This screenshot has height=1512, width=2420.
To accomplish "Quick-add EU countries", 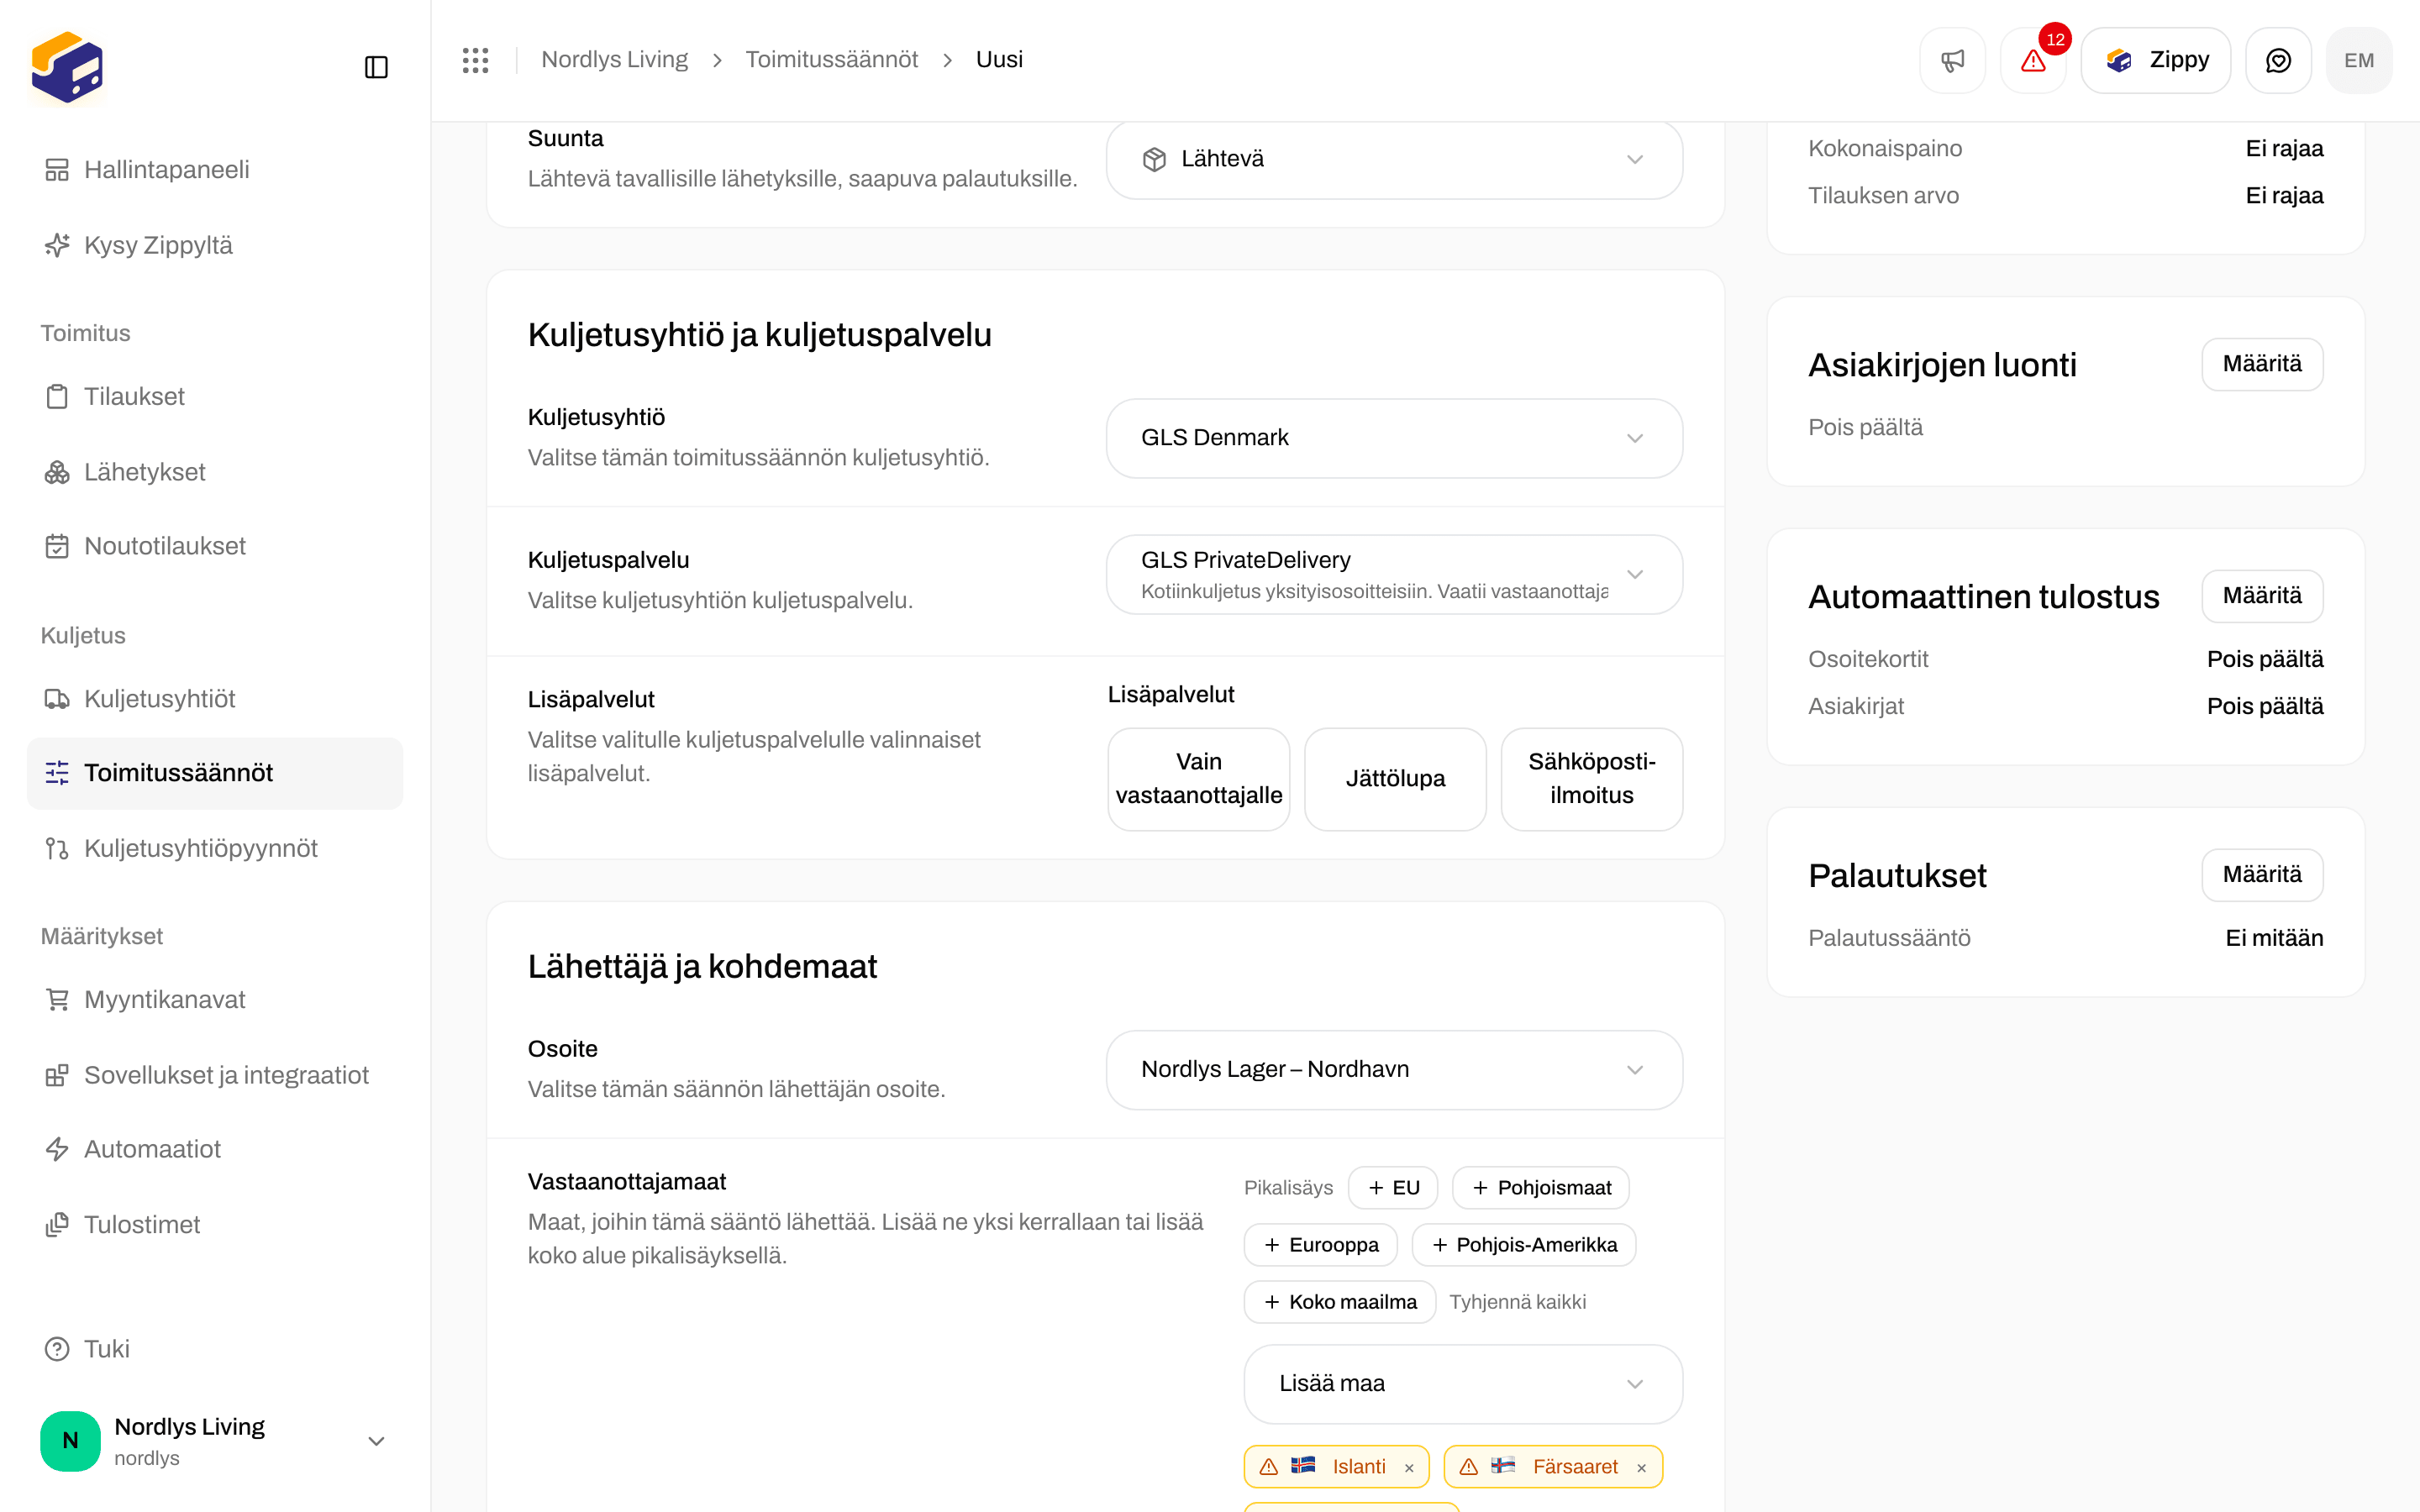I will pyautogui.click(x=1393, y=1188).
